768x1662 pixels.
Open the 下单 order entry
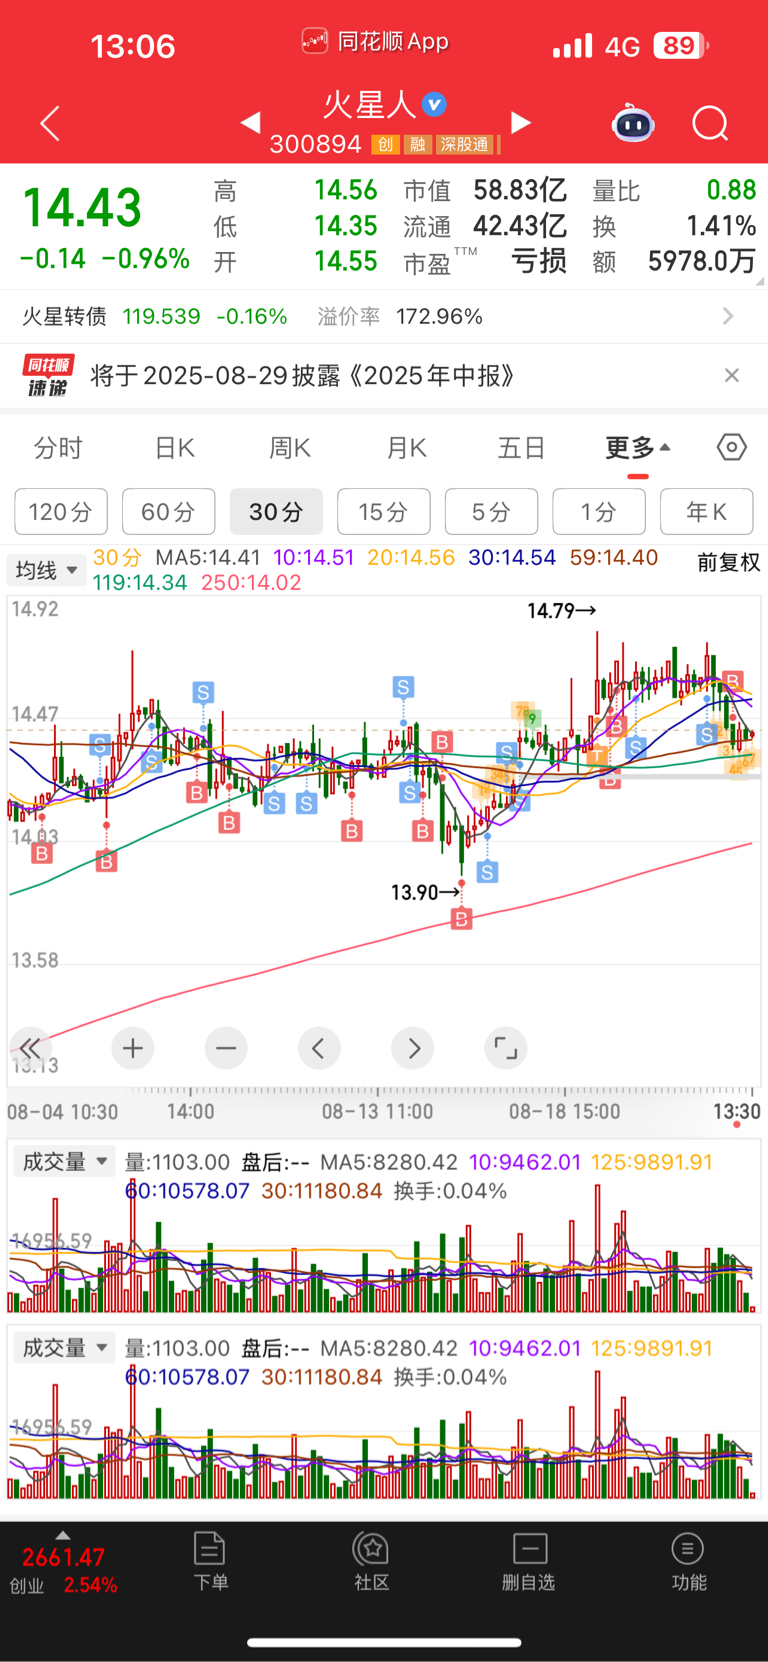pos(210,1561)
